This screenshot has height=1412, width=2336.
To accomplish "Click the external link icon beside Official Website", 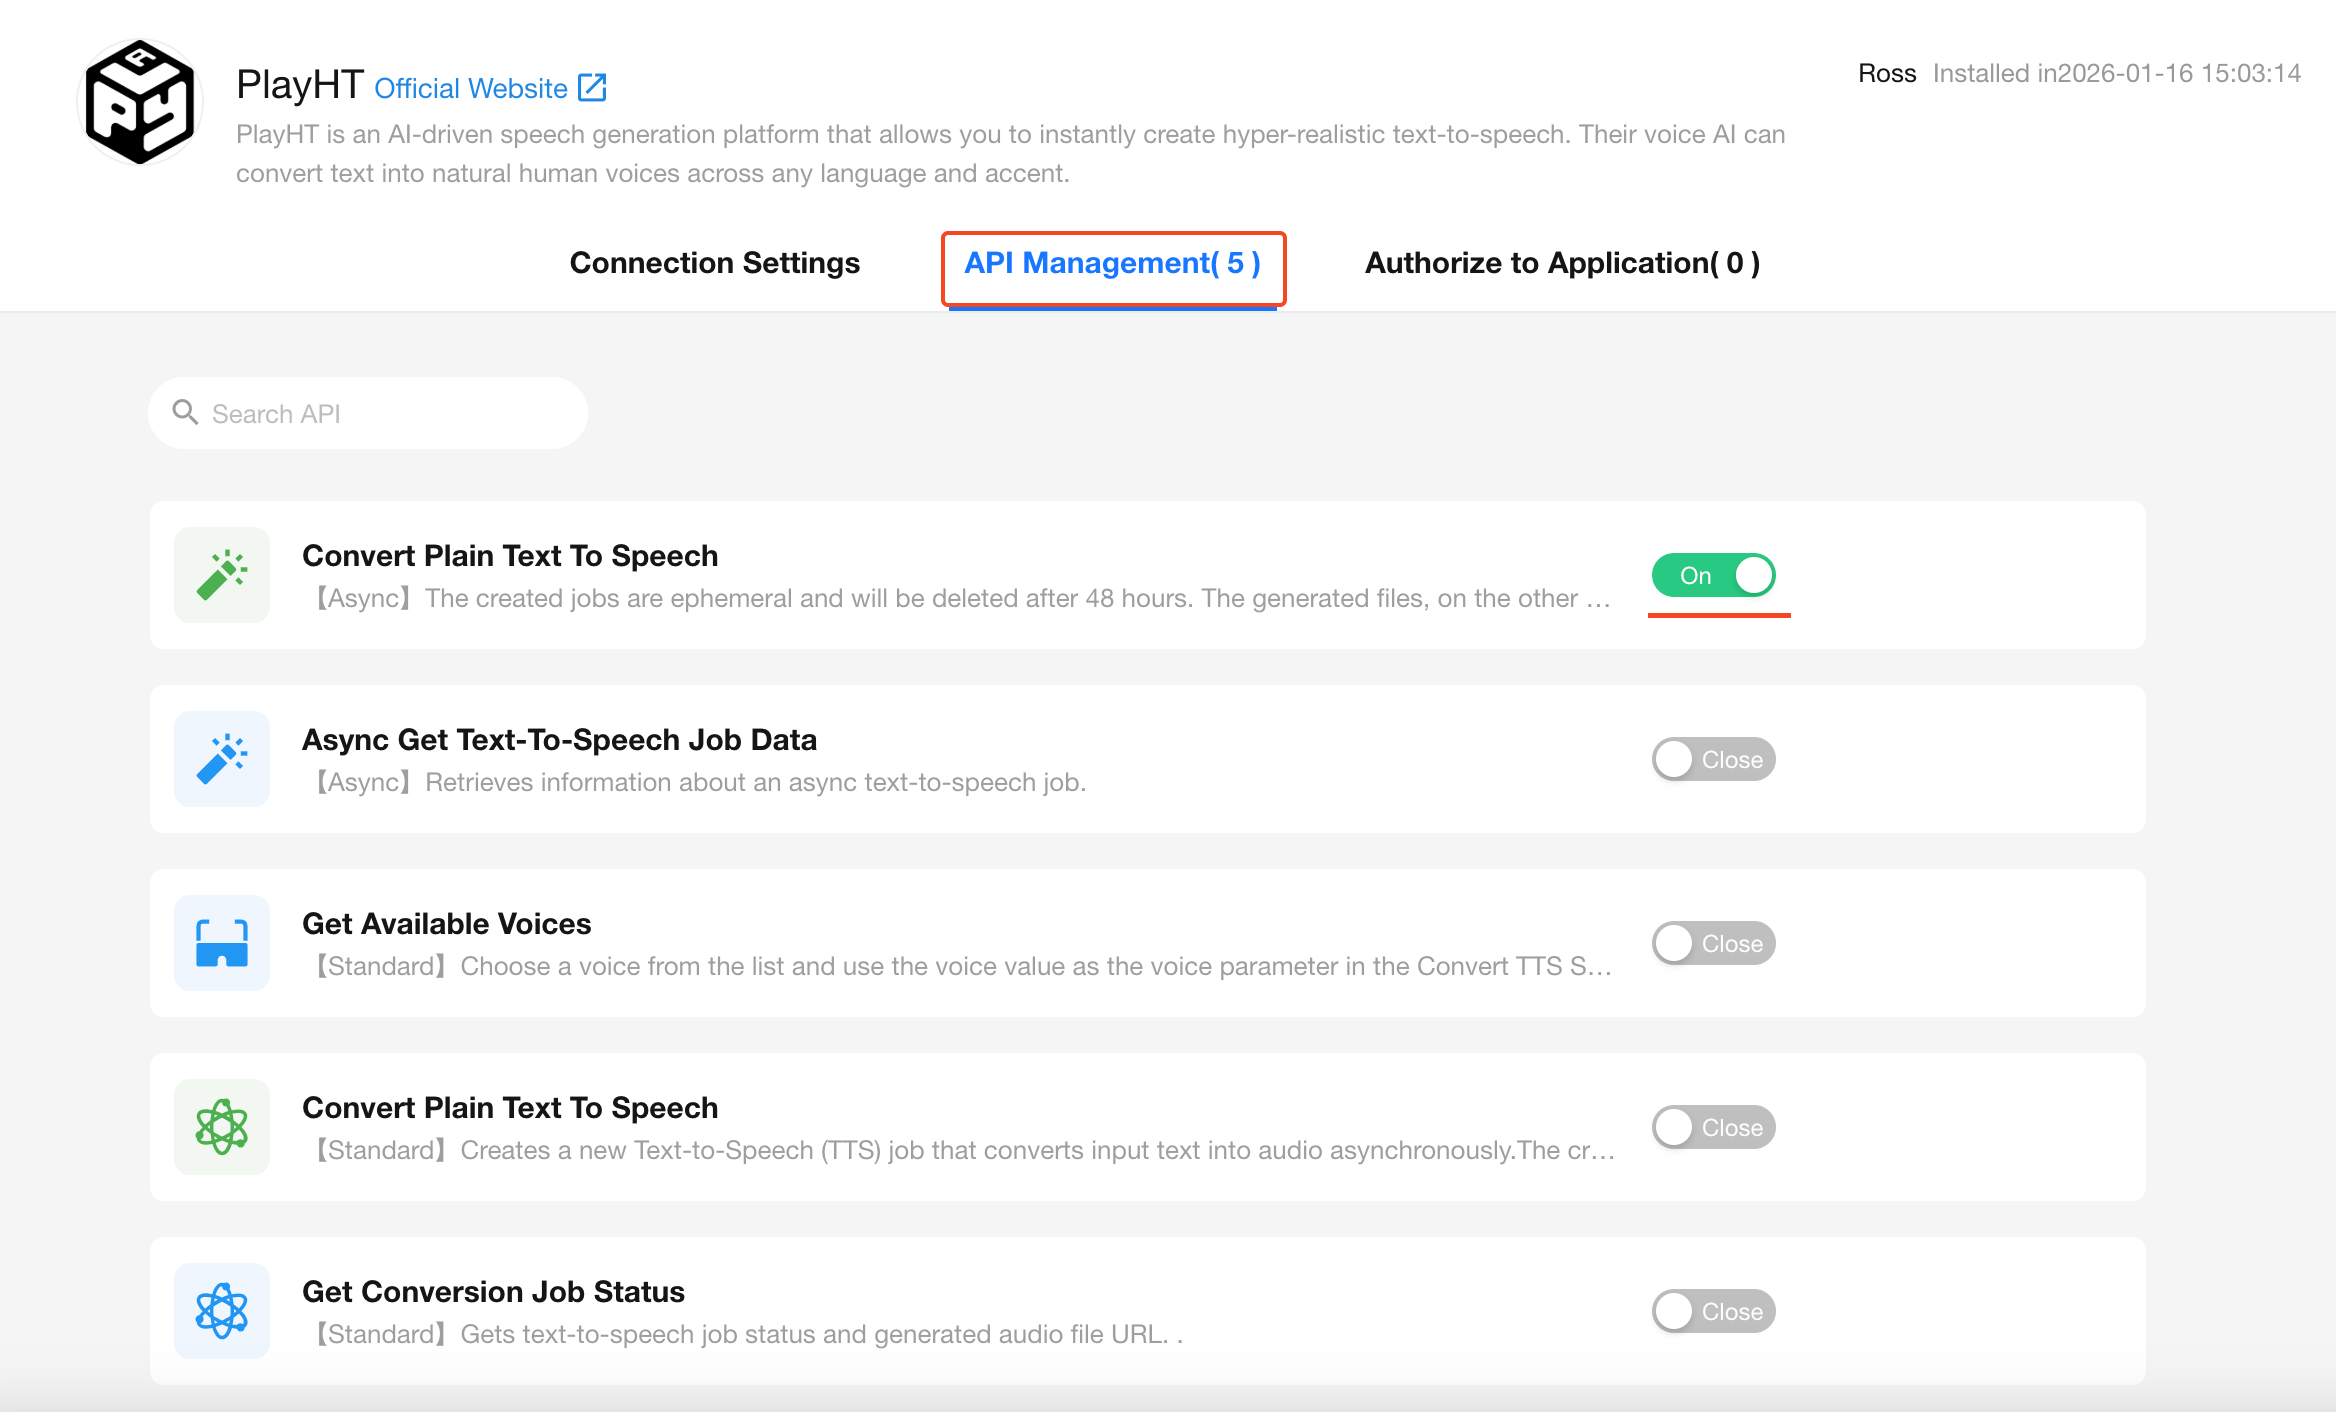I will [592, 88].
